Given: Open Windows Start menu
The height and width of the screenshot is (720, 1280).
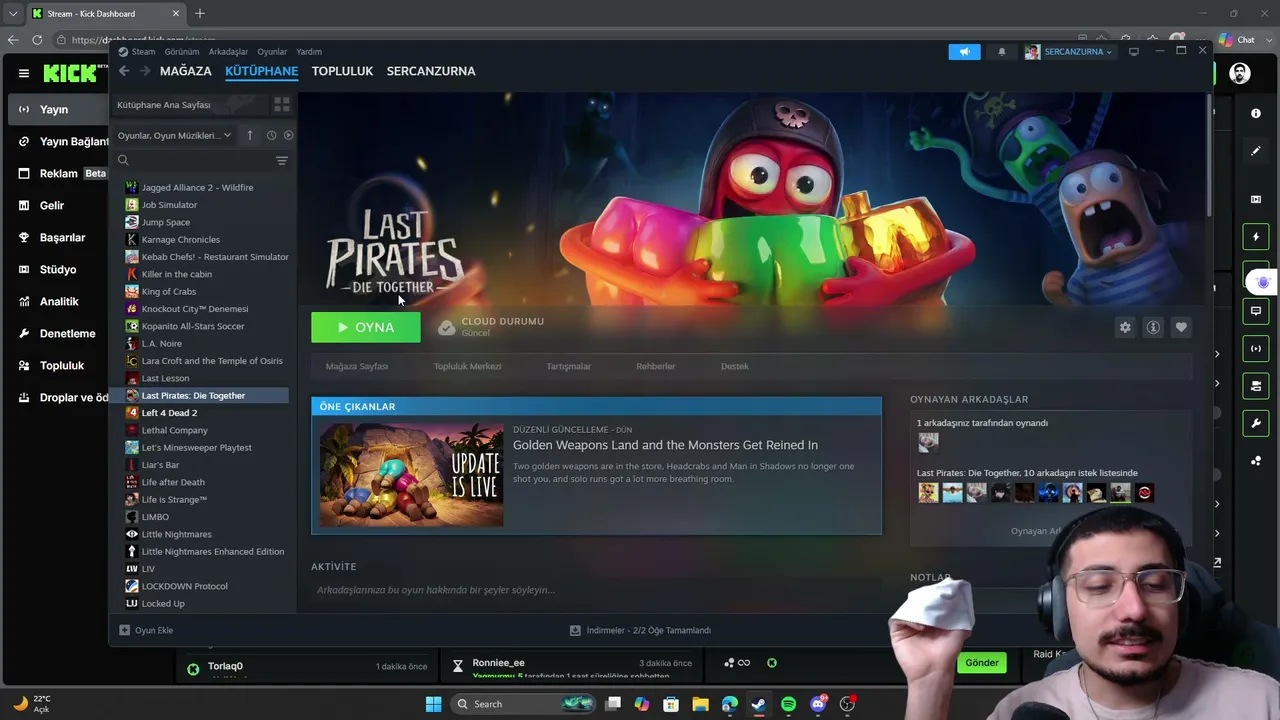Looking at the screenshot, I should pyautogui.click(x=433, y=704).
